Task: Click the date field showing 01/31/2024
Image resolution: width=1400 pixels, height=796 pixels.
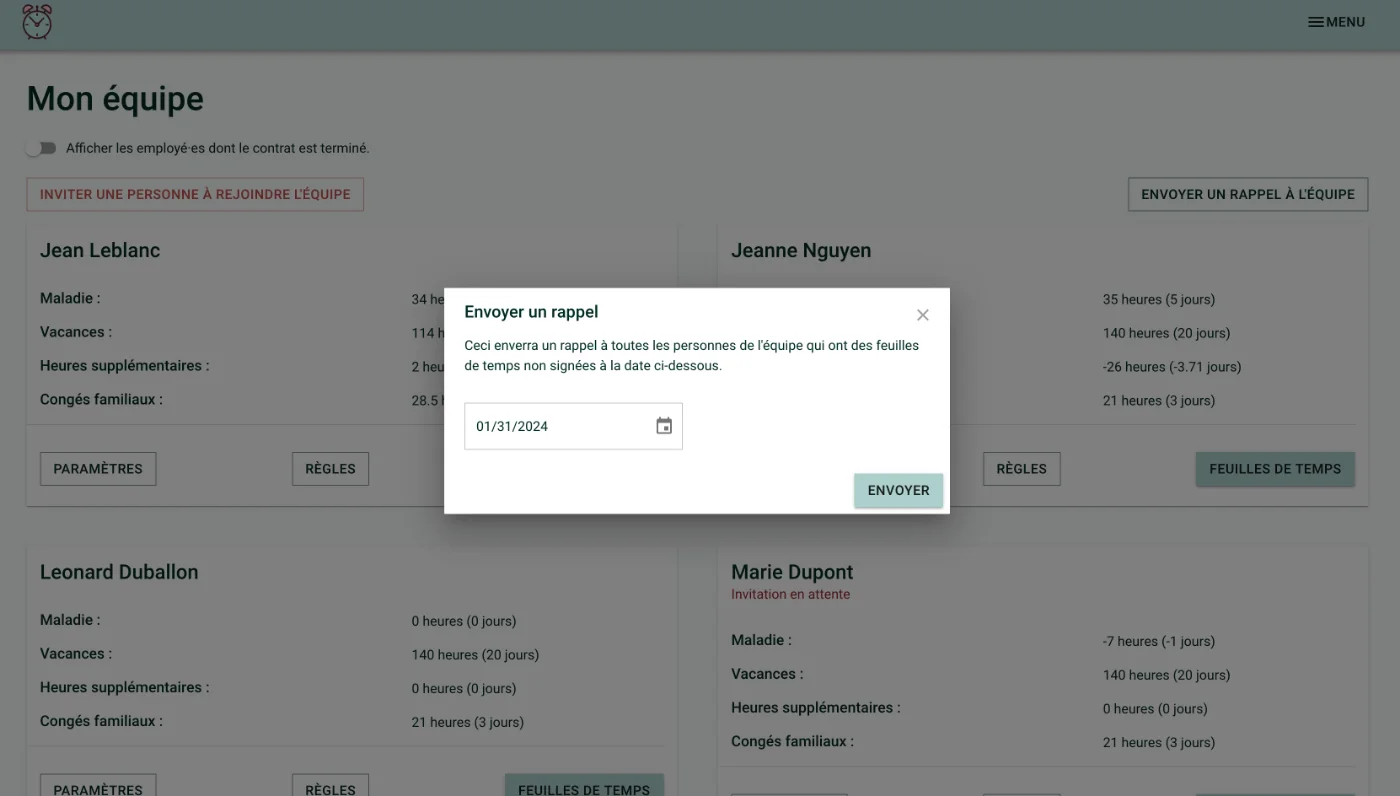Action: tap(573, 426)
